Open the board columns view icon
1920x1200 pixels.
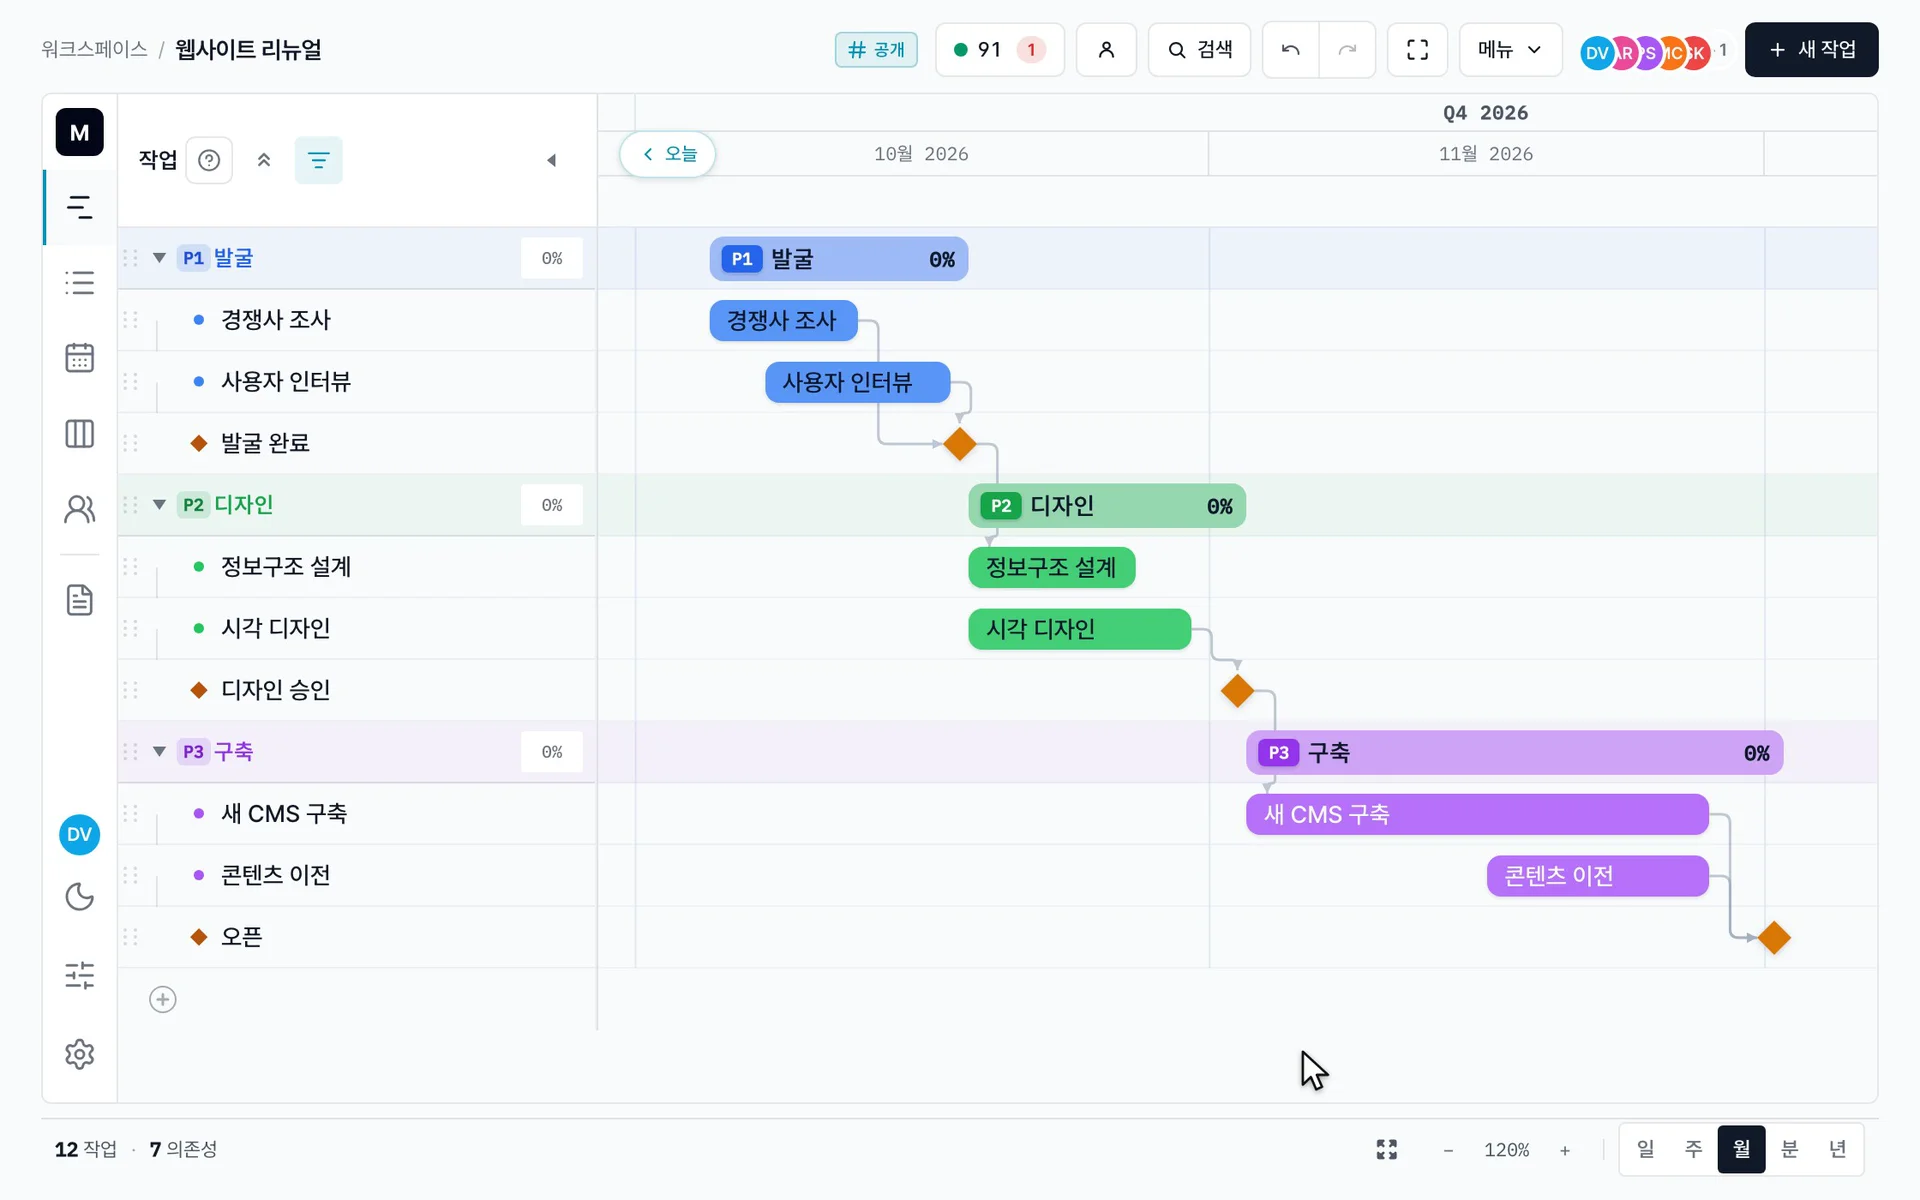pyautogui.click(x=79, y=433)
